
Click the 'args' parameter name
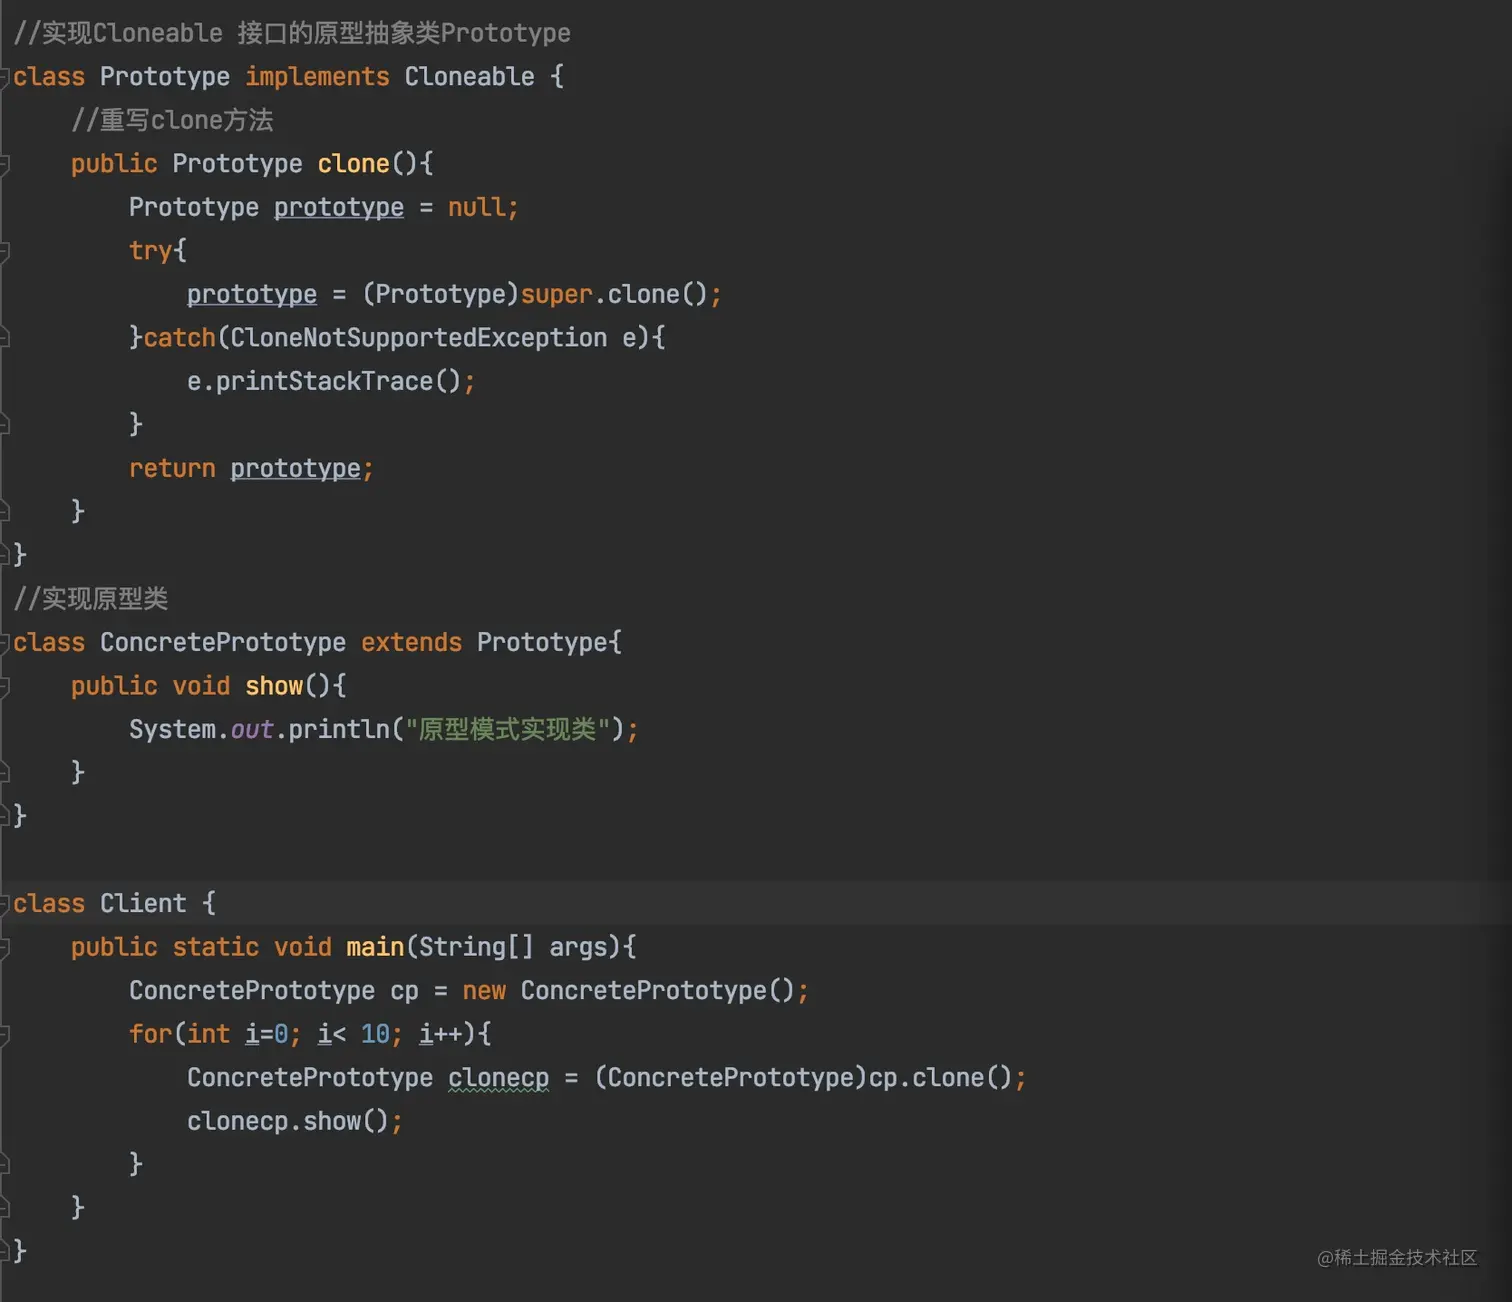578,947
